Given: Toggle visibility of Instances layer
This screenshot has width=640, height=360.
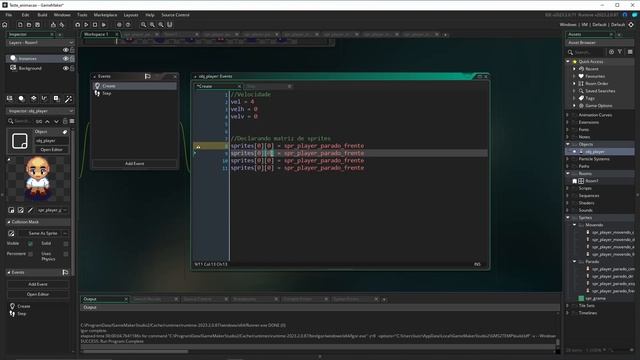Looking at the screenshot, I should [65, 58].
